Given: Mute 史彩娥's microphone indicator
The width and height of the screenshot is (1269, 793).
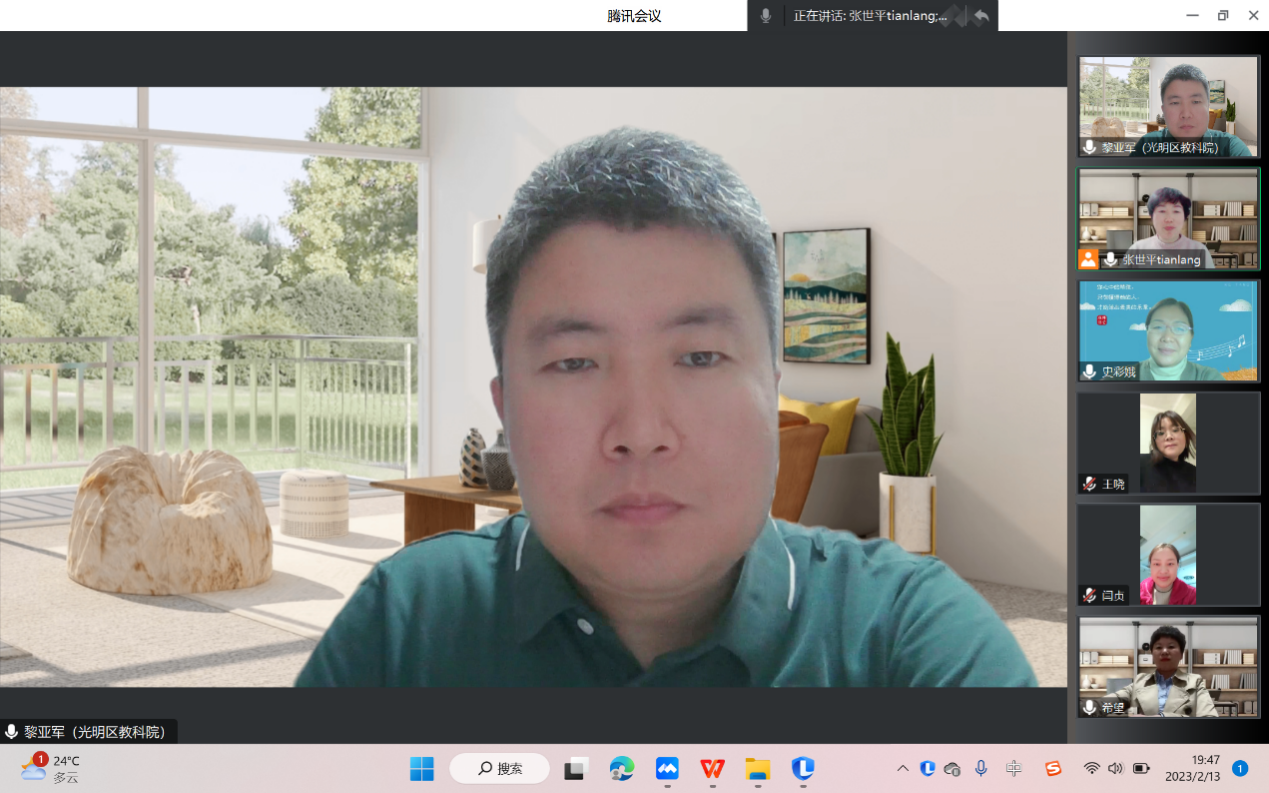Looking at the screenshot, I should [x=1088, y=372].
